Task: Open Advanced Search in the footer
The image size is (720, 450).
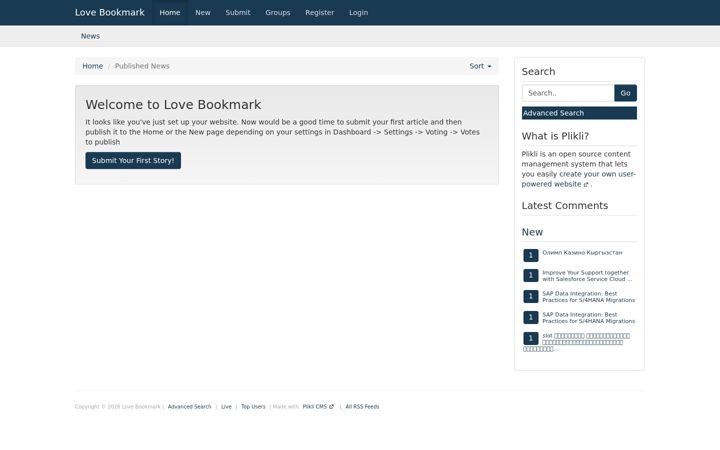Action: [x=189, y=406]
